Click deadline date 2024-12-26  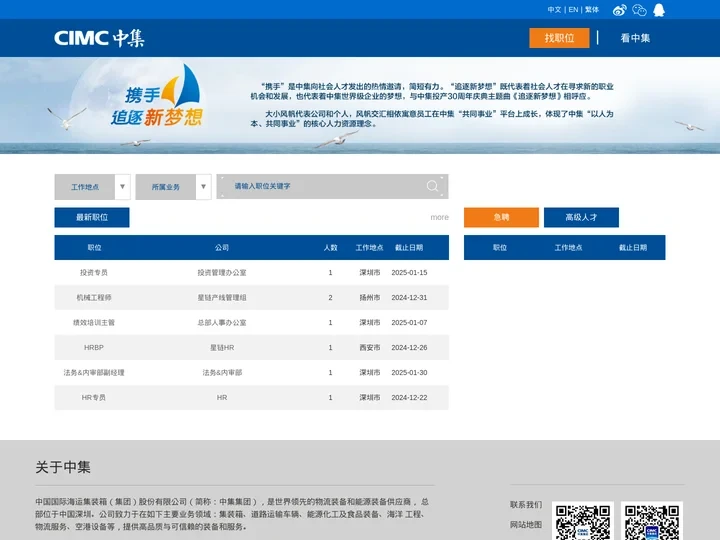[409, 348]
